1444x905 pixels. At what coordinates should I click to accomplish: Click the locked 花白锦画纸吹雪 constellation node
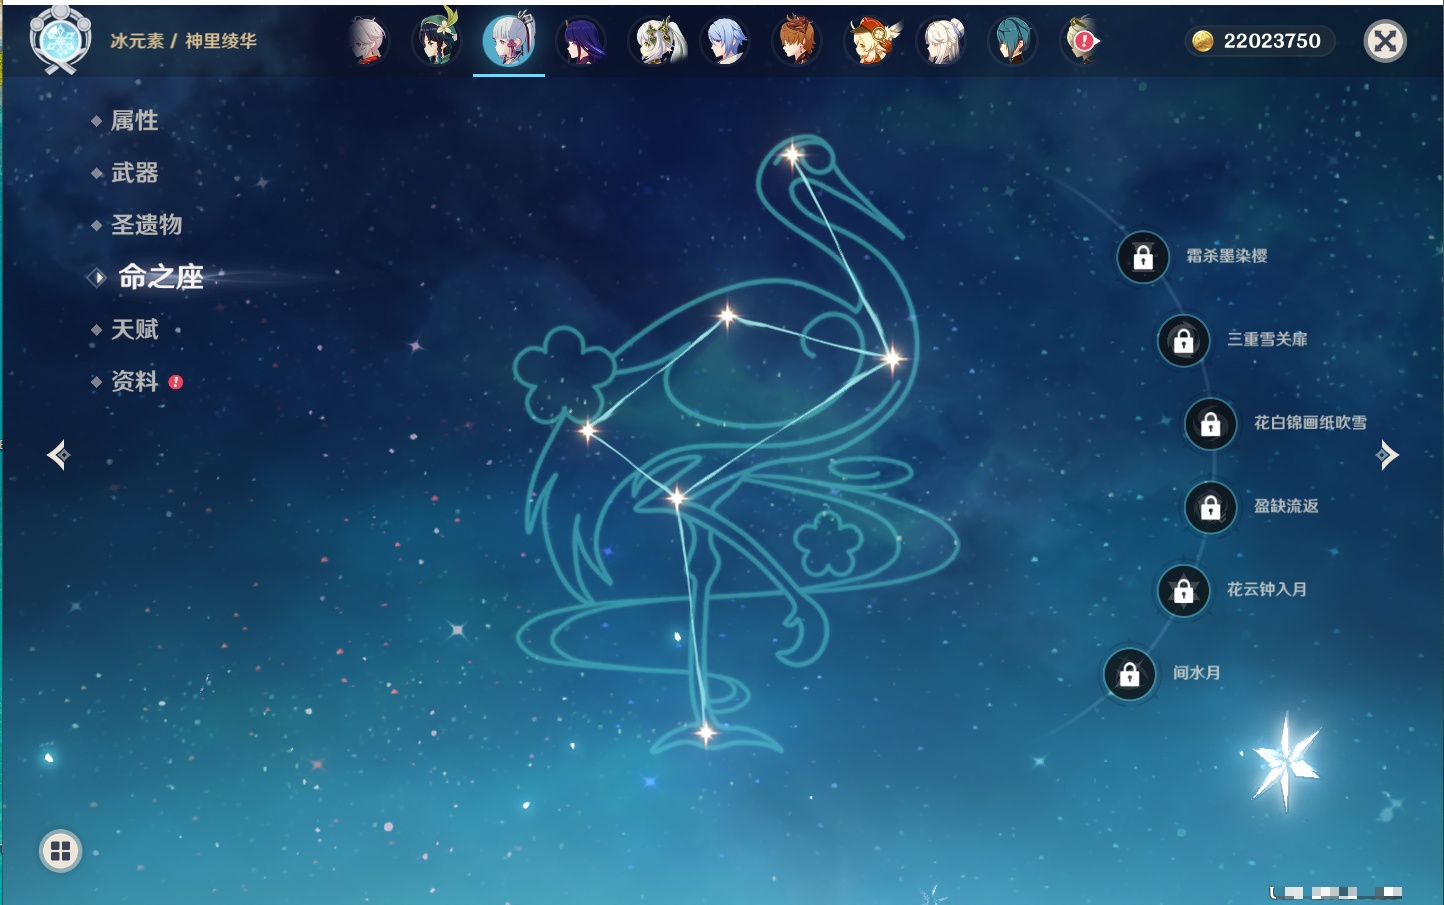click(1211, 424)
